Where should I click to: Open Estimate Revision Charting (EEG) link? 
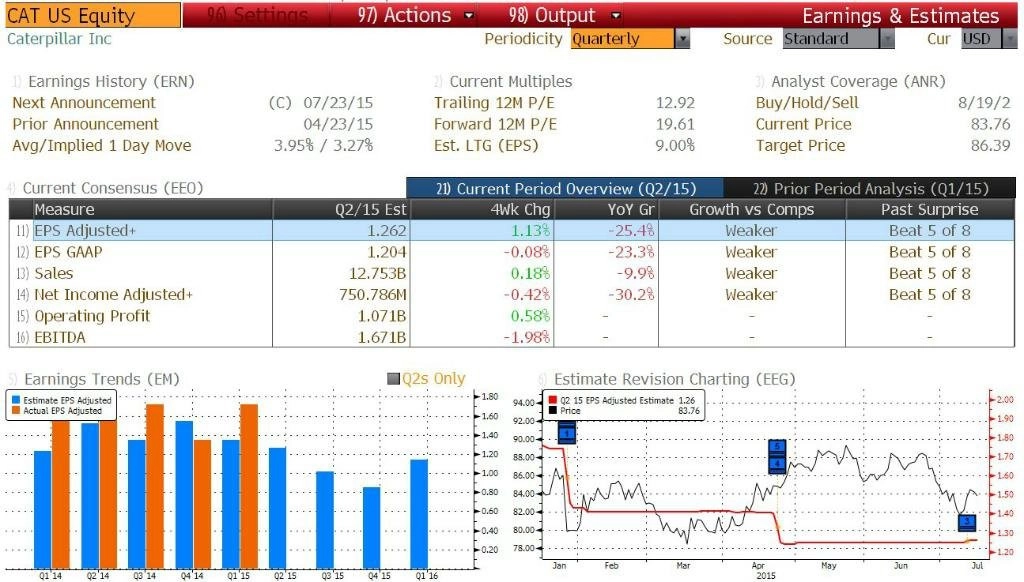click(x=675, y=379)
